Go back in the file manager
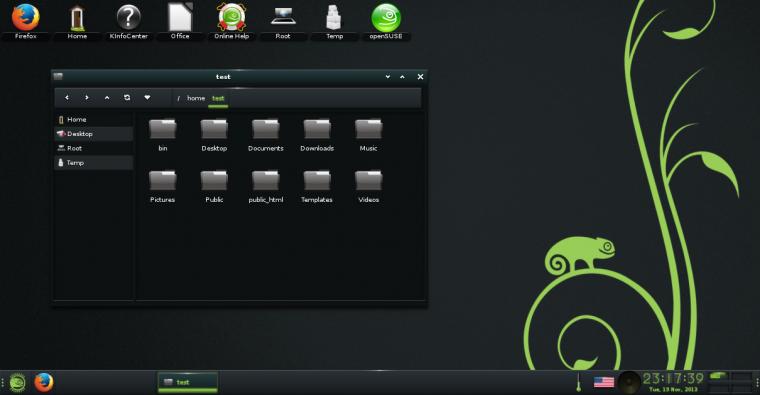The height and width of the screenshot is (395, 760). [x=67, y=98]
